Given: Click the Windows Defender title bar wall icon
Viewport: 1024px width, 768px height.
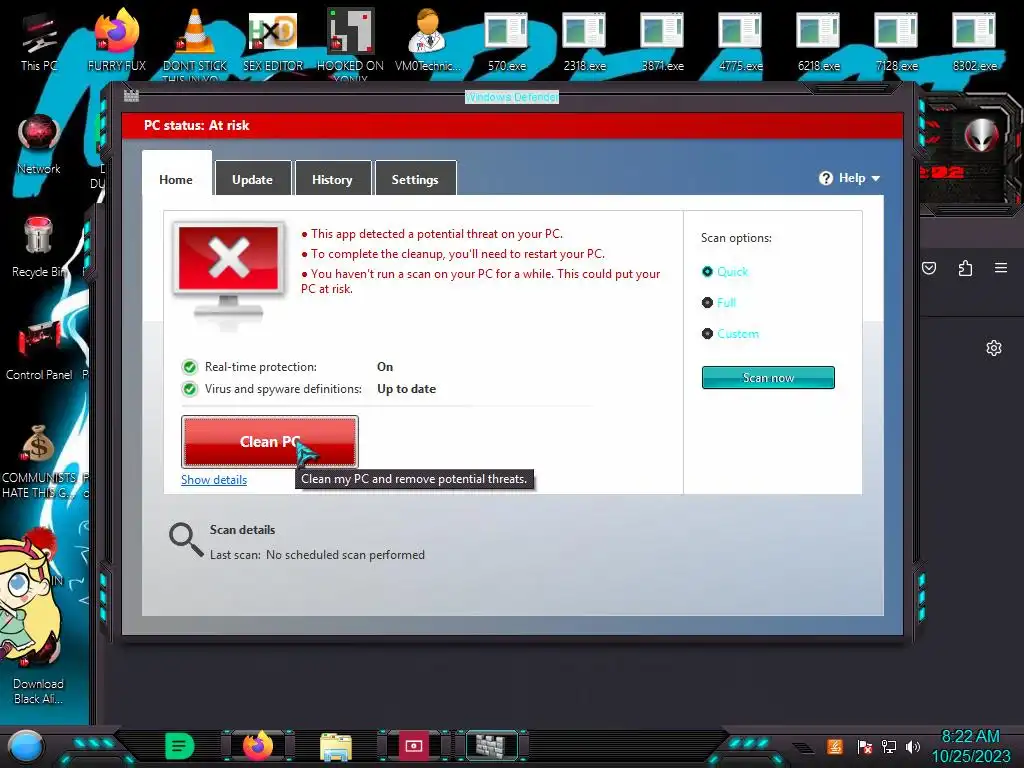Looking at the screenshot, I should (x=131, y=96).
